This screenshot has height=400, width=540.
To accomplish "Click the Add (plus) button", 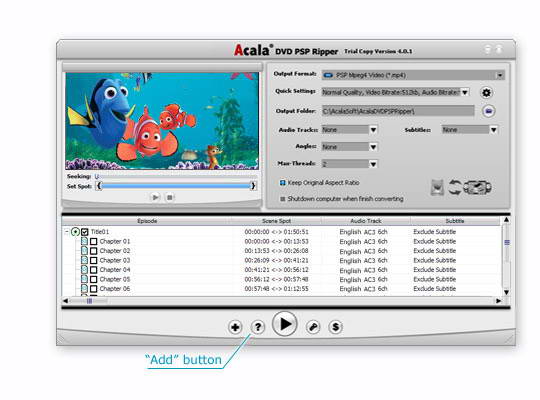I will pos(235,327).
